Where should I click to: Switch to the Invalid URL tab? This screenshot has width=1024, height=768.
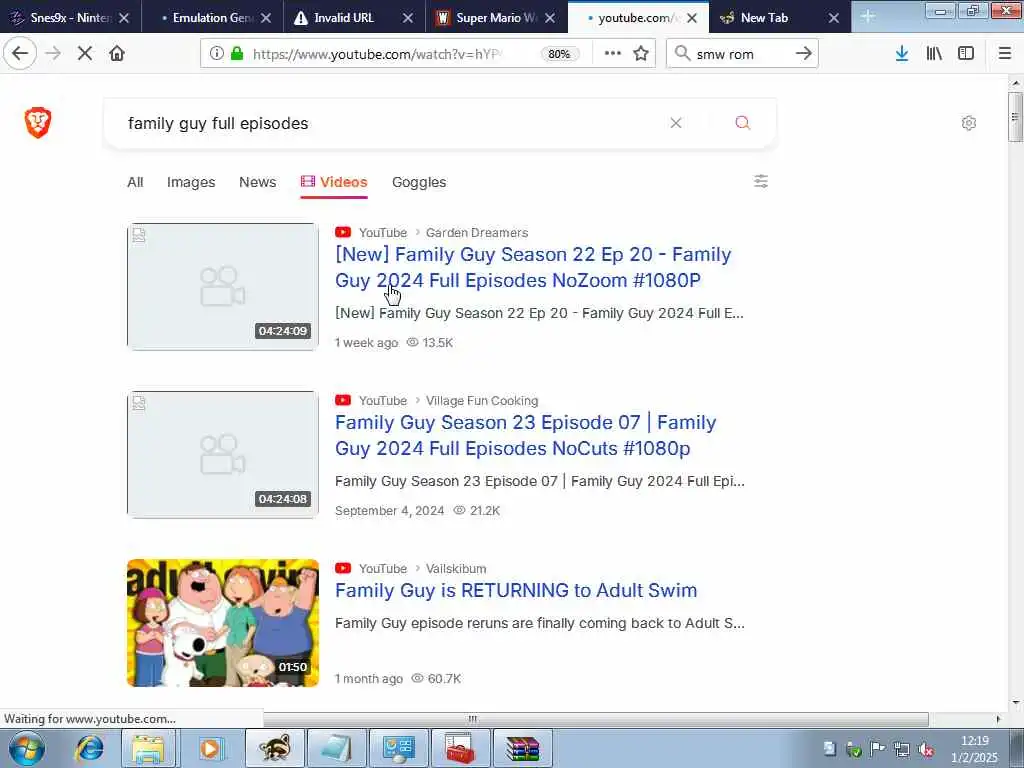click(344, 18)
